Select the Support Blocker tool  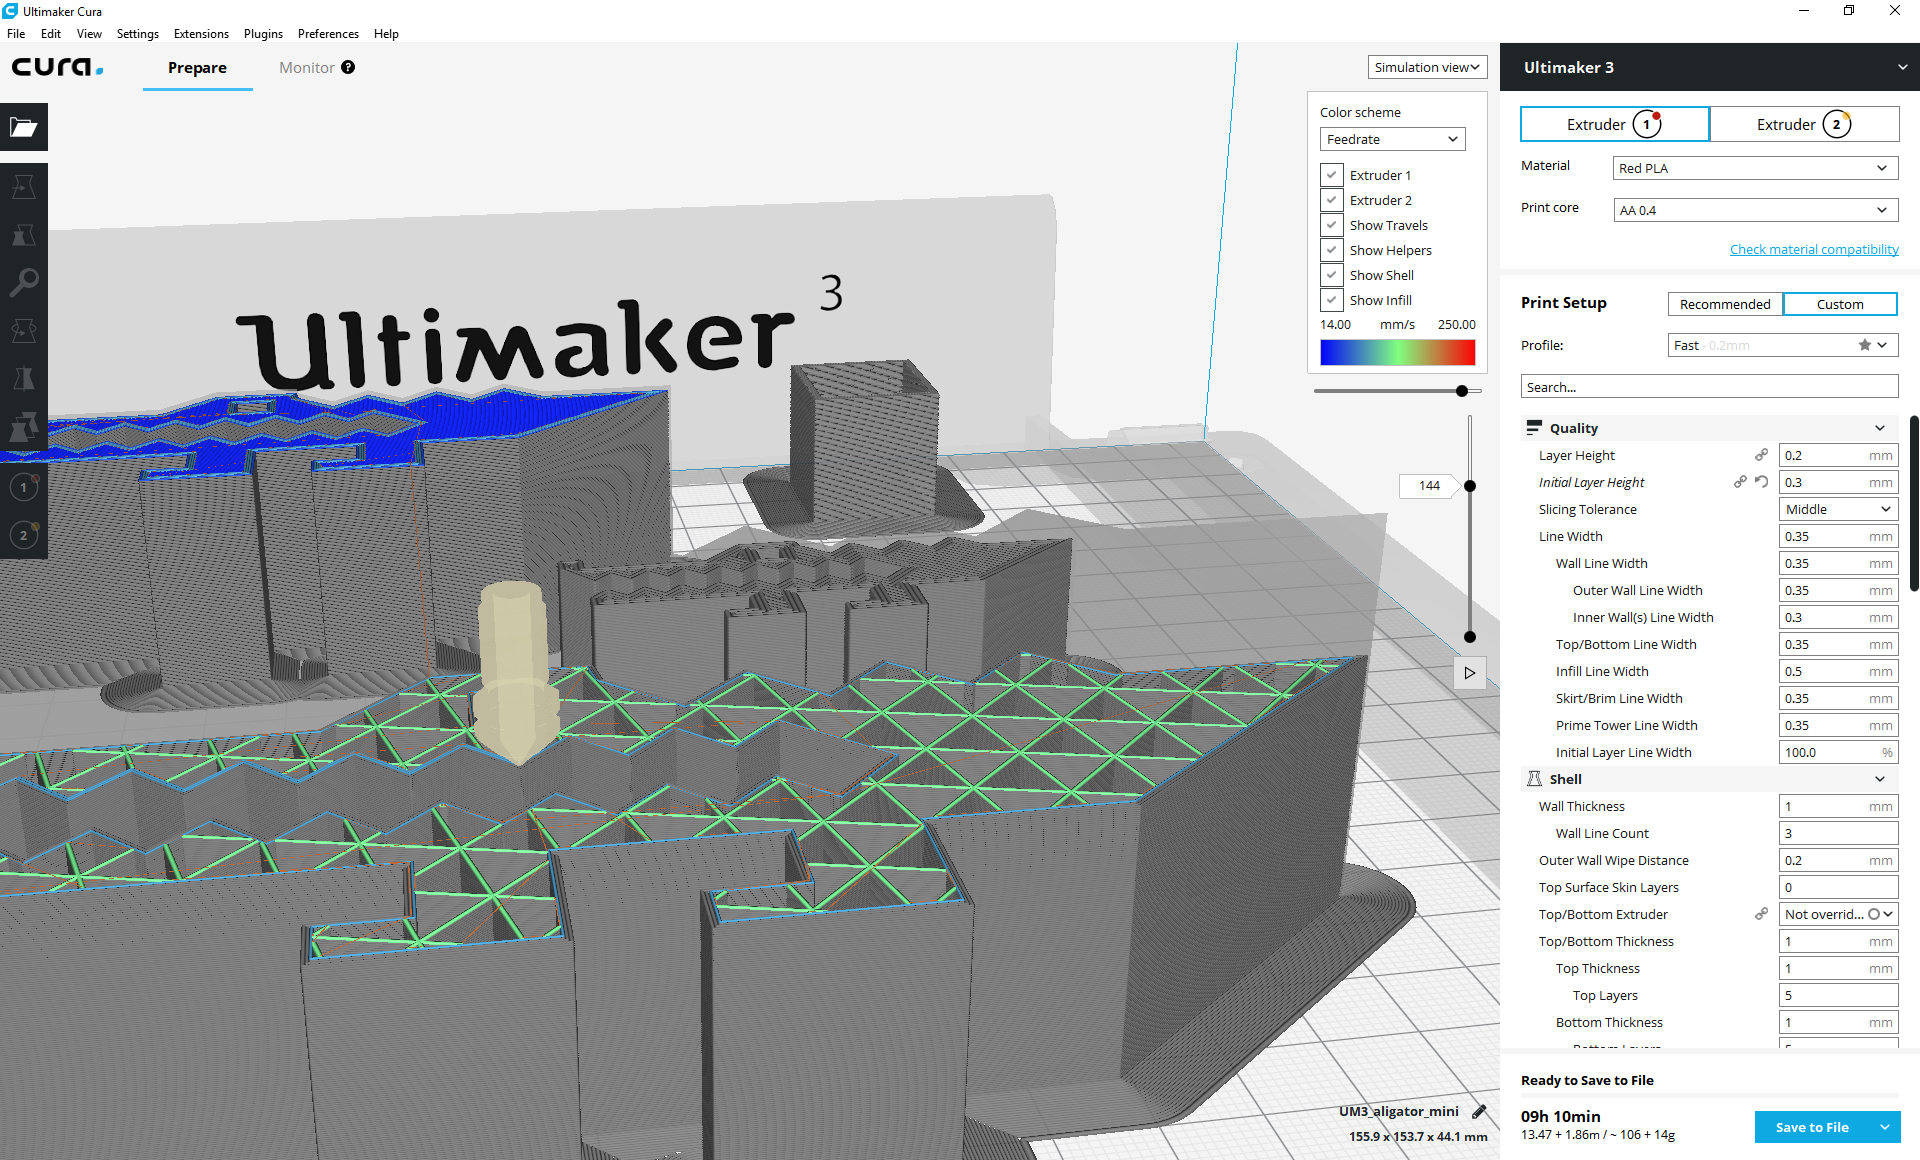click(24, 427)
